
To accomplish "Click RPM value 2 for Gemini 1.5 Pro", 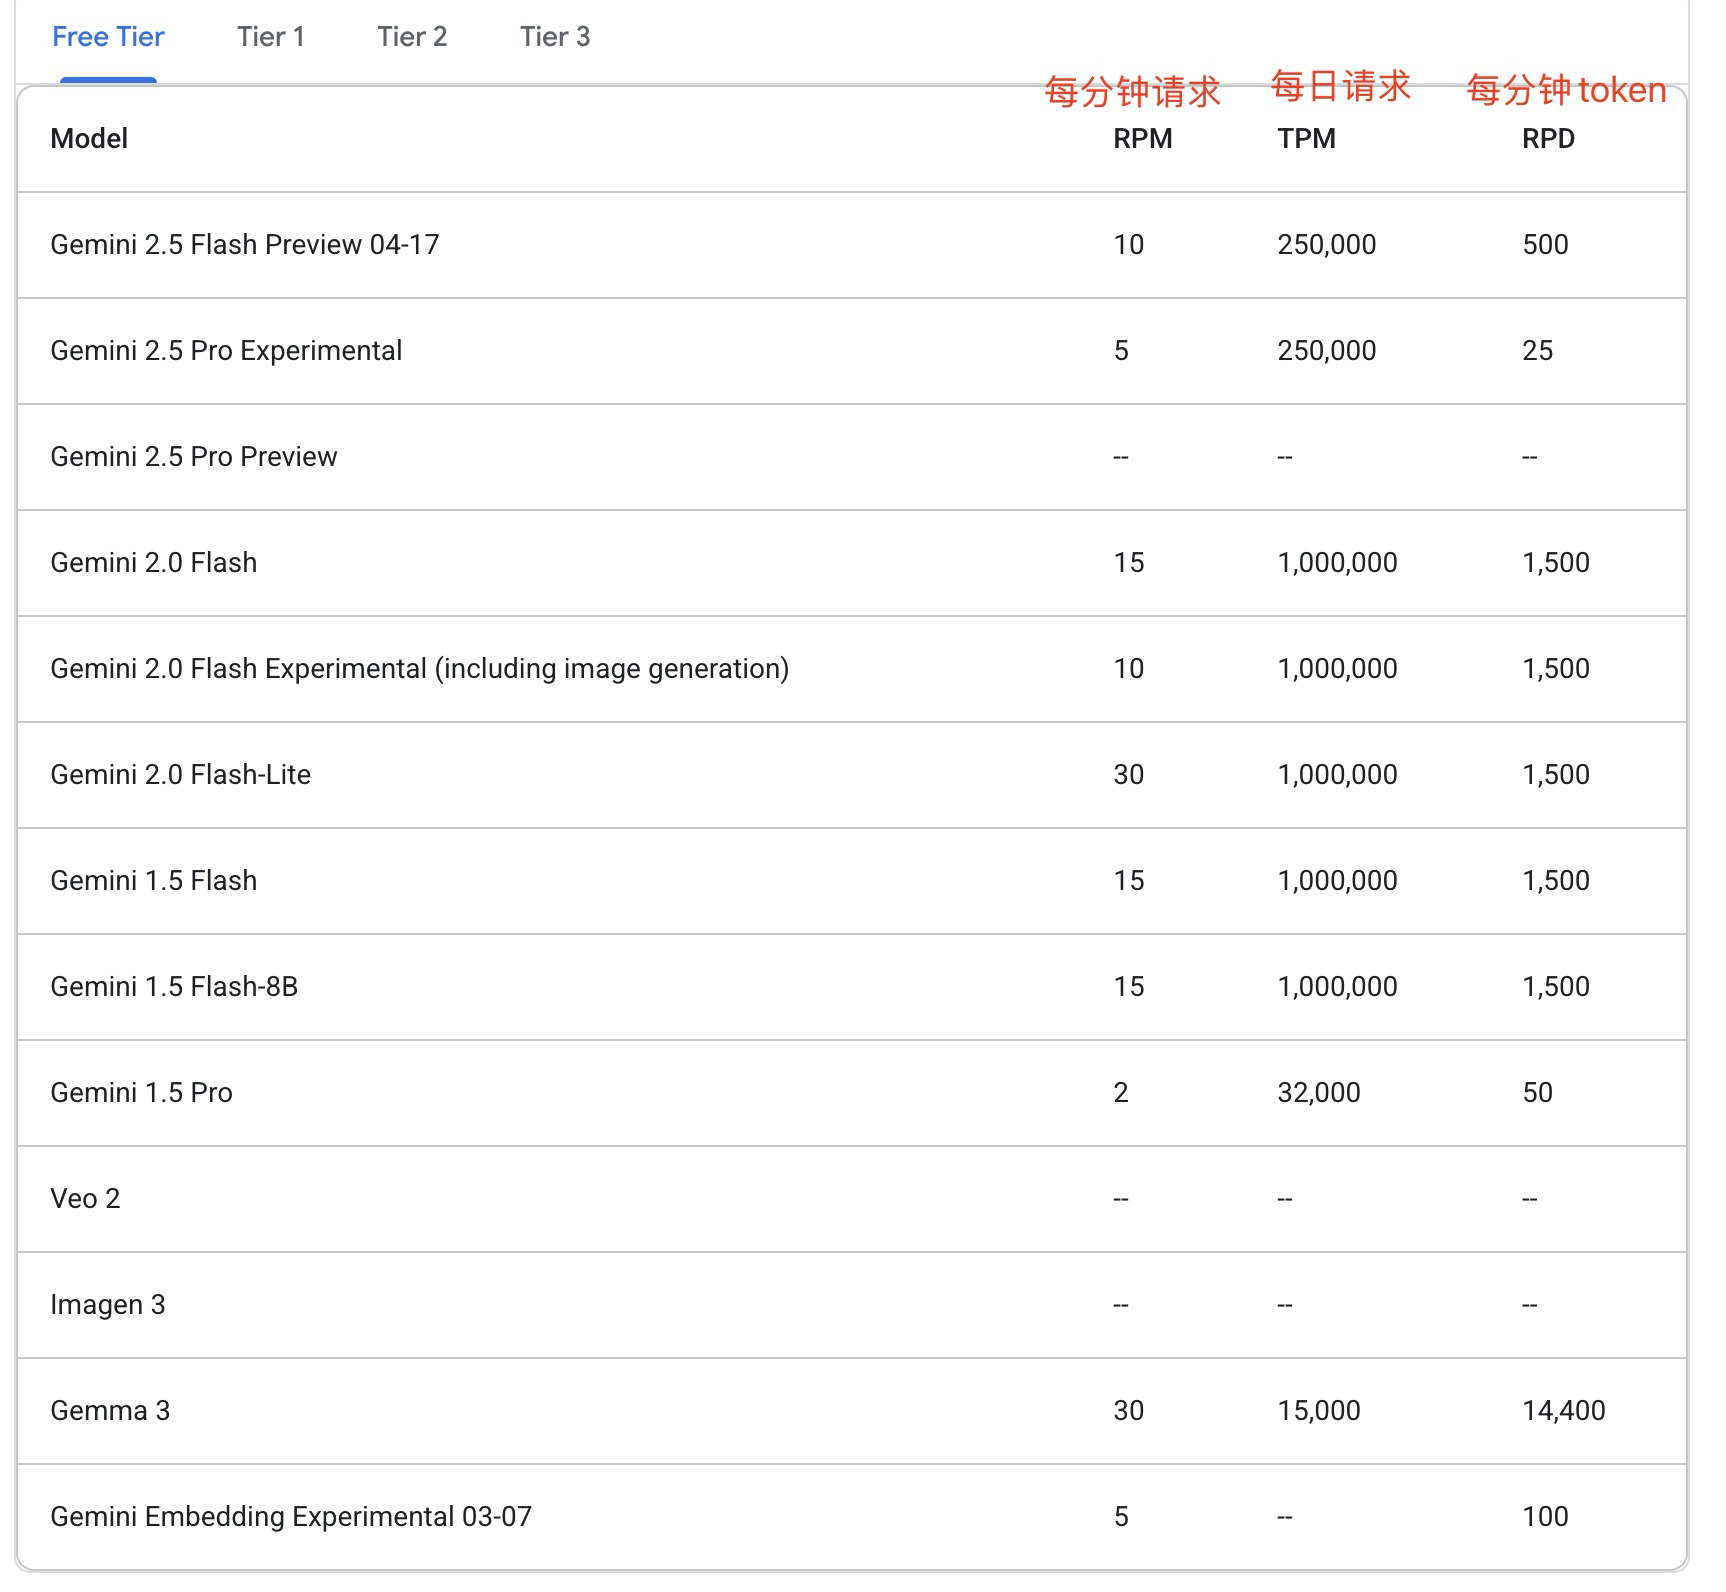I will 1121,1092.
